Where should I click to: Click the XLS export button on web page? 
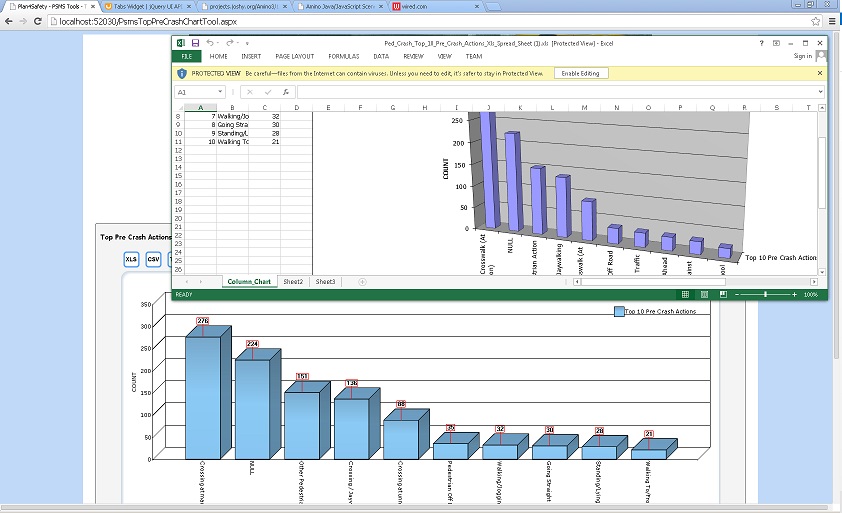pyautogui.click(x=131, y=259)
